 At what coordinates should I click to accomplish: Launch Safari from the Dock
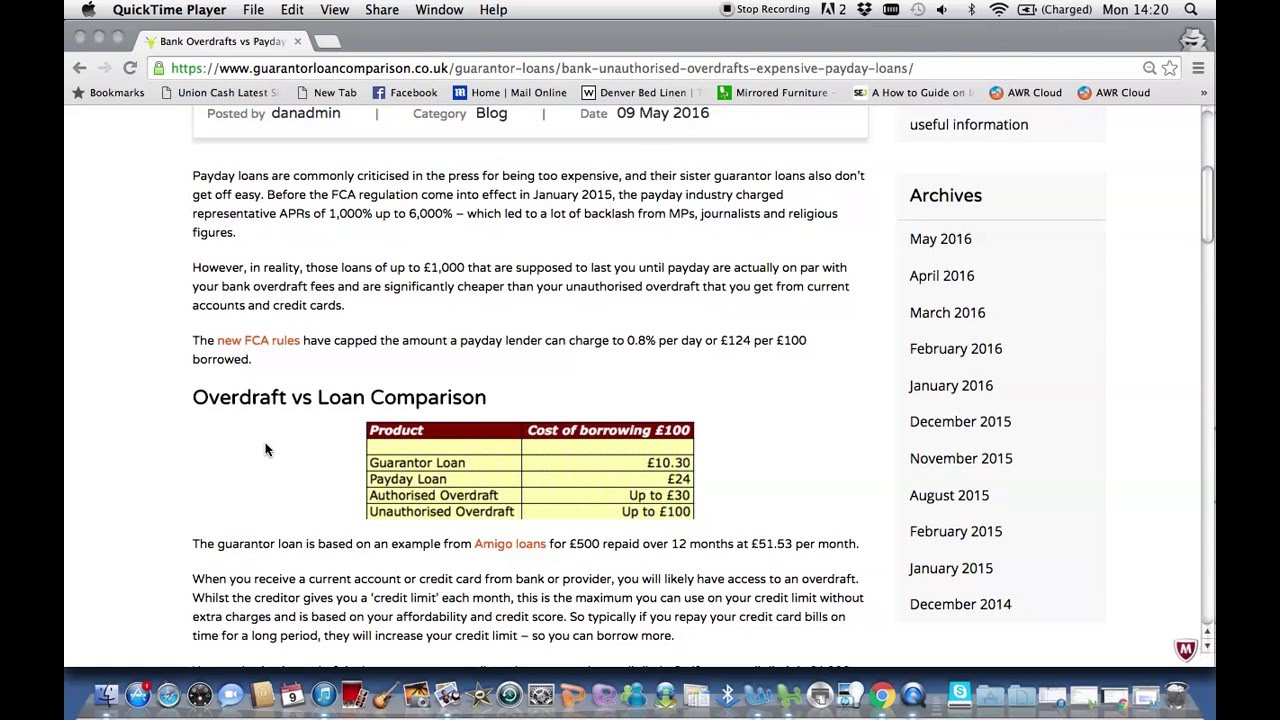coord(168,695)
